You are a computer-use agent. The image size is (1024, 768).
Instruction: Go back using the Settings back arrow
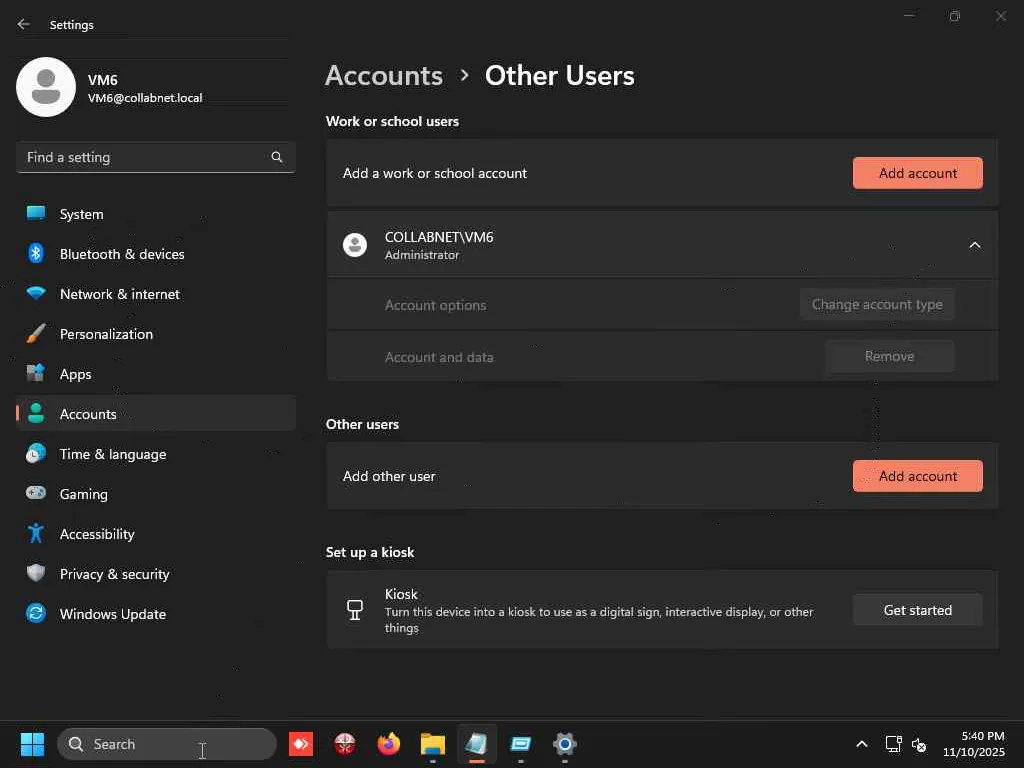24,24
